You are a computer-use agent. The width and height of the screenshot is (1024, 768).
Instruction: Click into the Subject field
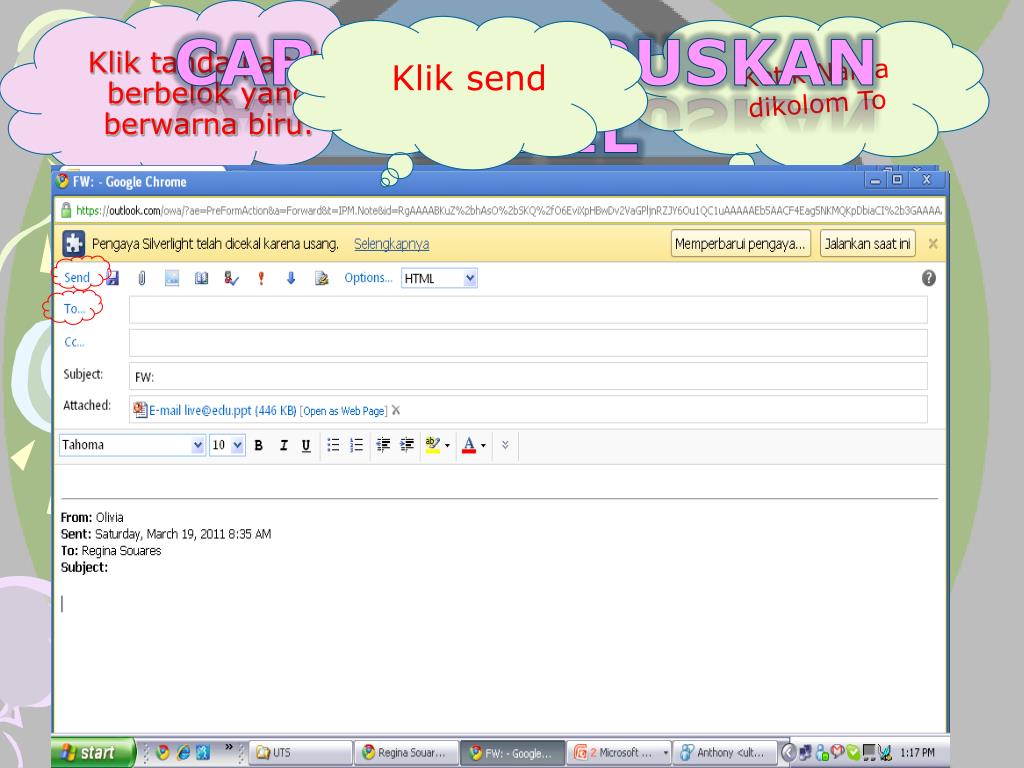(x=528, y=376)
